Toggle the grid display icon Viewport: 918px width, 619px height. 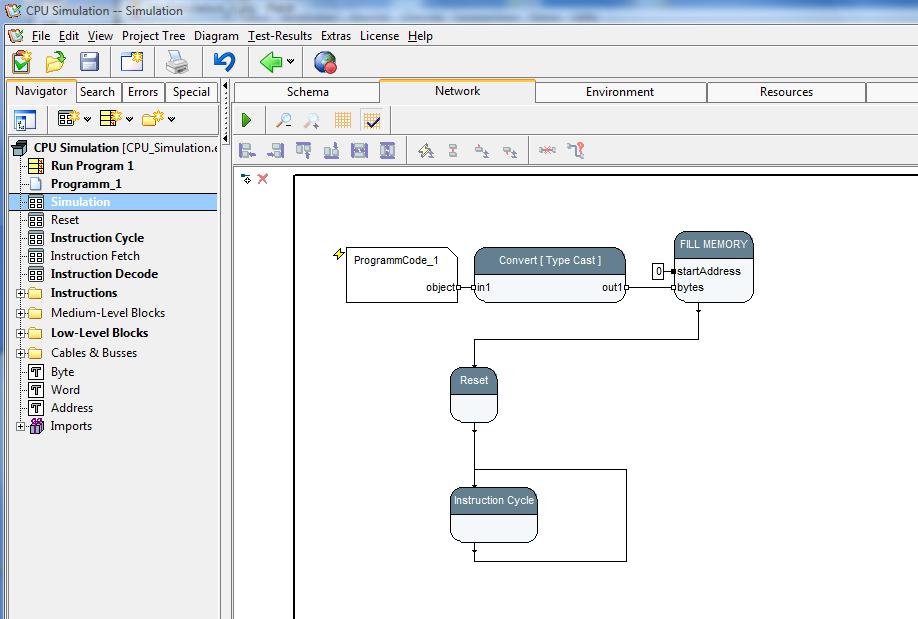(x=342, y=120)
